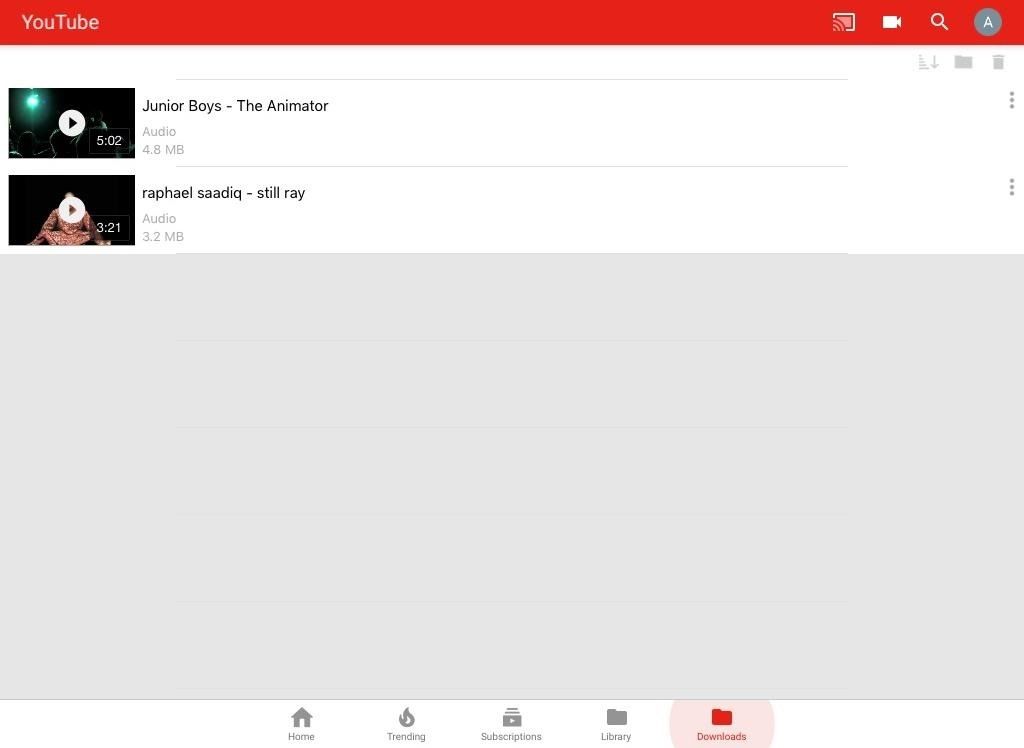Image resolution: width=1024 pixels, height=748 pixels.
Task: Open YouTube search
Action: click(x=939, y=21)
